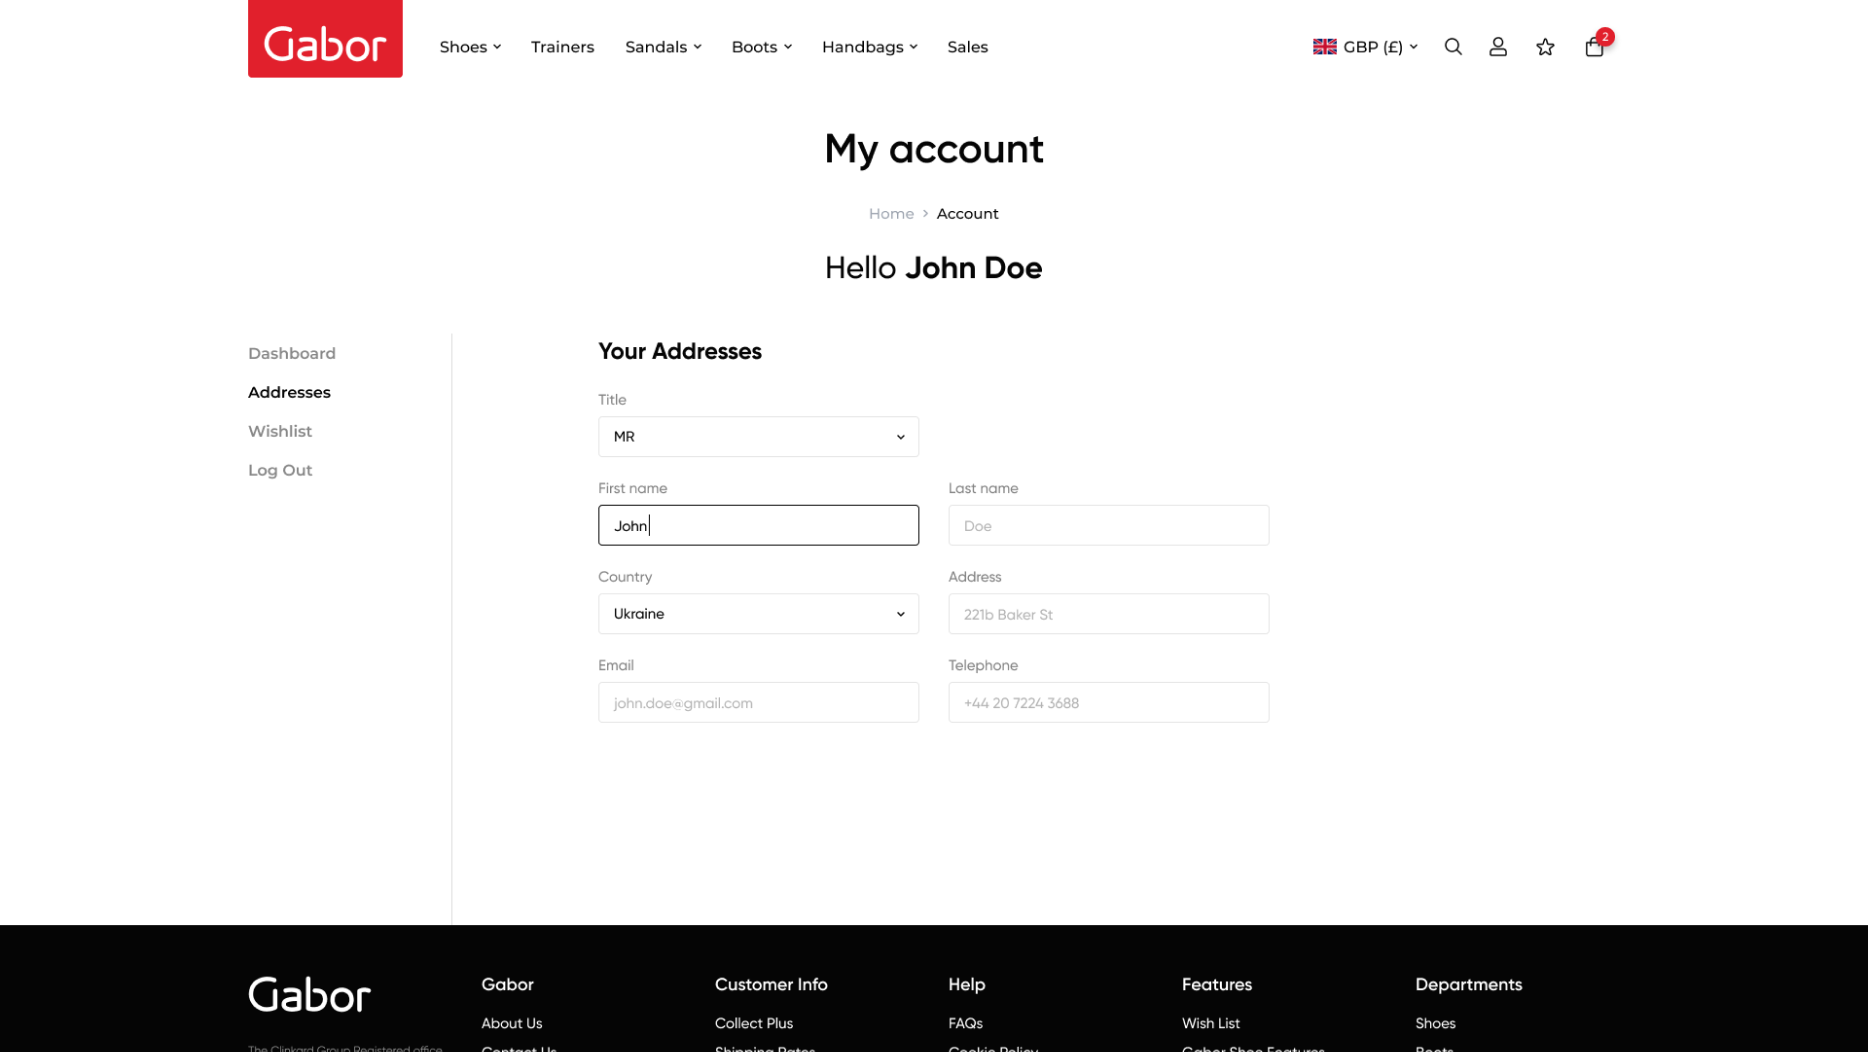Image resolution: width=1868 pixels, height=1052 pixels.
Task: Open the Country dropdown showing Ukraine
Action: (758, 614)
